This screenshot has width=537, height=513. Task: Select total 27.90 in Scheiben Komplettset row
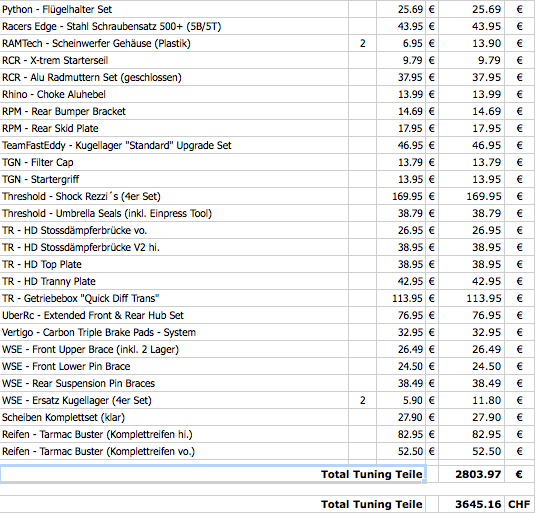point(472,417)
